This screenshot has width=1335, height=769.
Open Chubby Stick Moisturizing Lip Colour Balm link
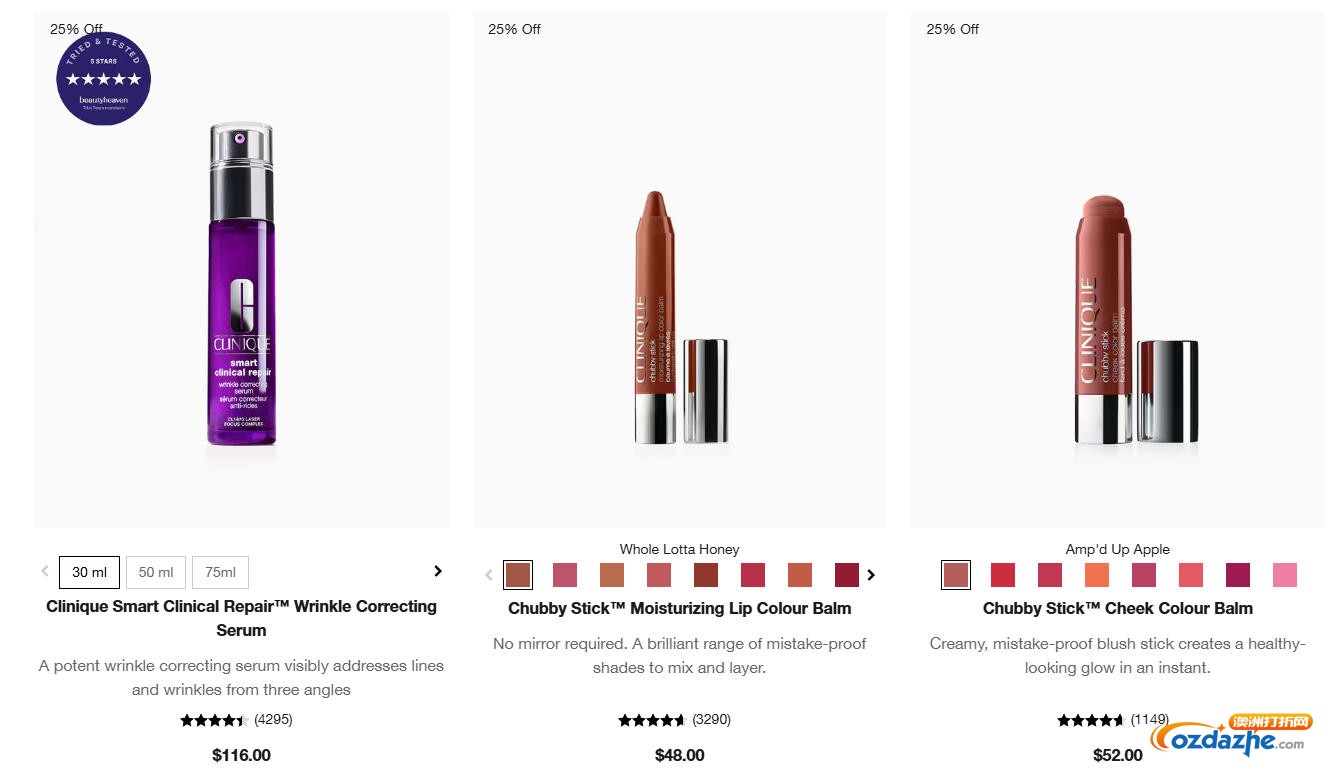pyautogui.click(x=680, y=608)
